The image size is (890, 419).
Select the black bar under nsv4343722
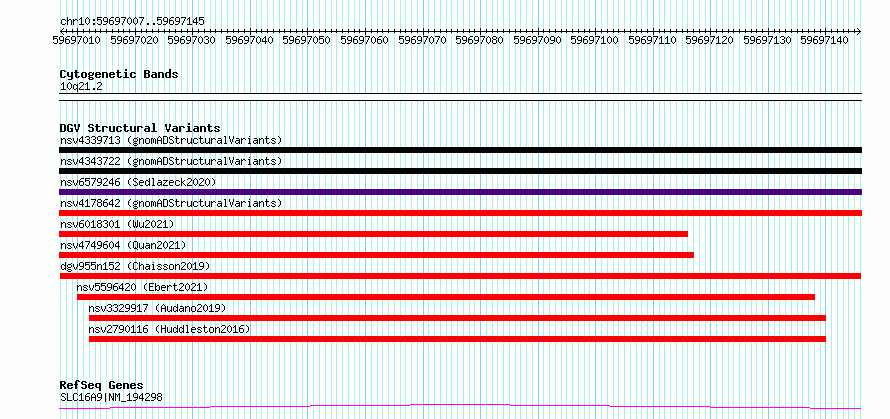tap(460, 171)
